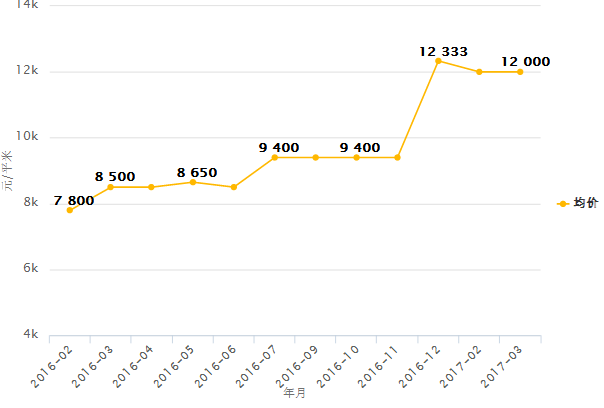Click the 元/平米 y-axis title
The height and width of the screenshot is (408, 604).
8,170
